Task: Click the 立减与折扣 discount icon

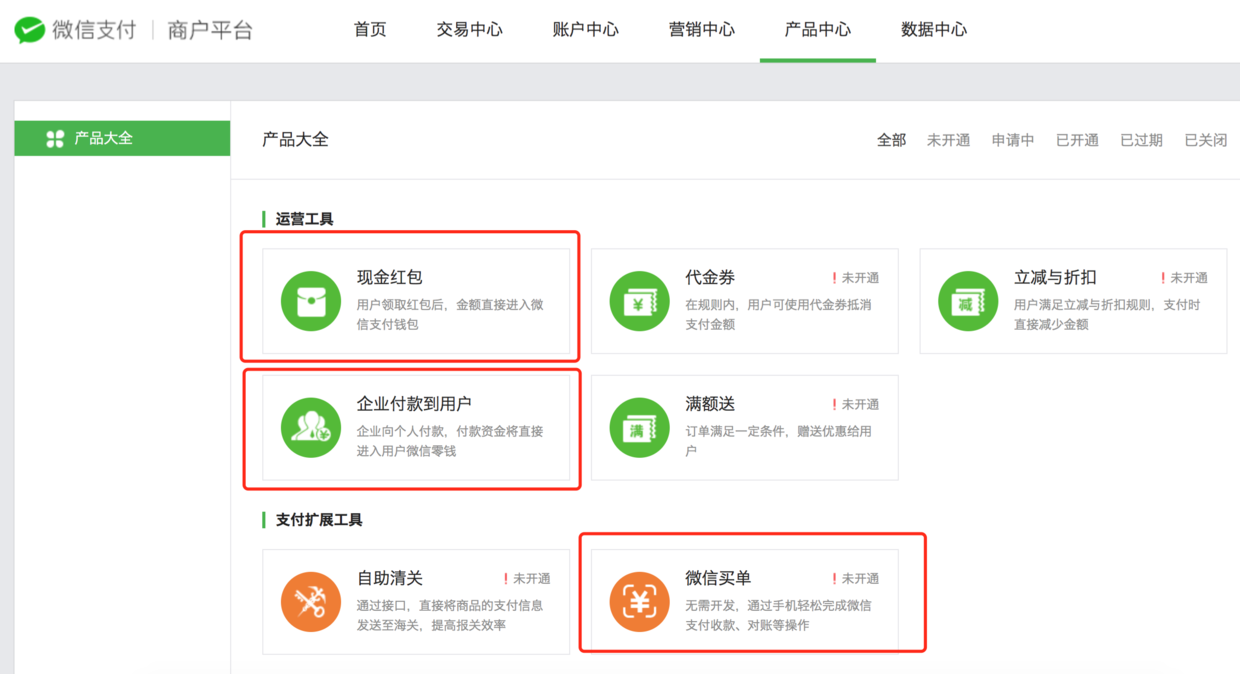Action: point(968,301)
